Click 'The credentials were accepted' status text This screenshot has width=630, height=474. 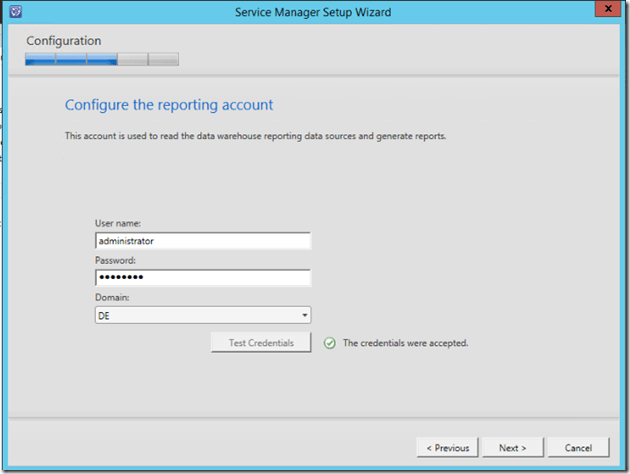tap(405, 343)
